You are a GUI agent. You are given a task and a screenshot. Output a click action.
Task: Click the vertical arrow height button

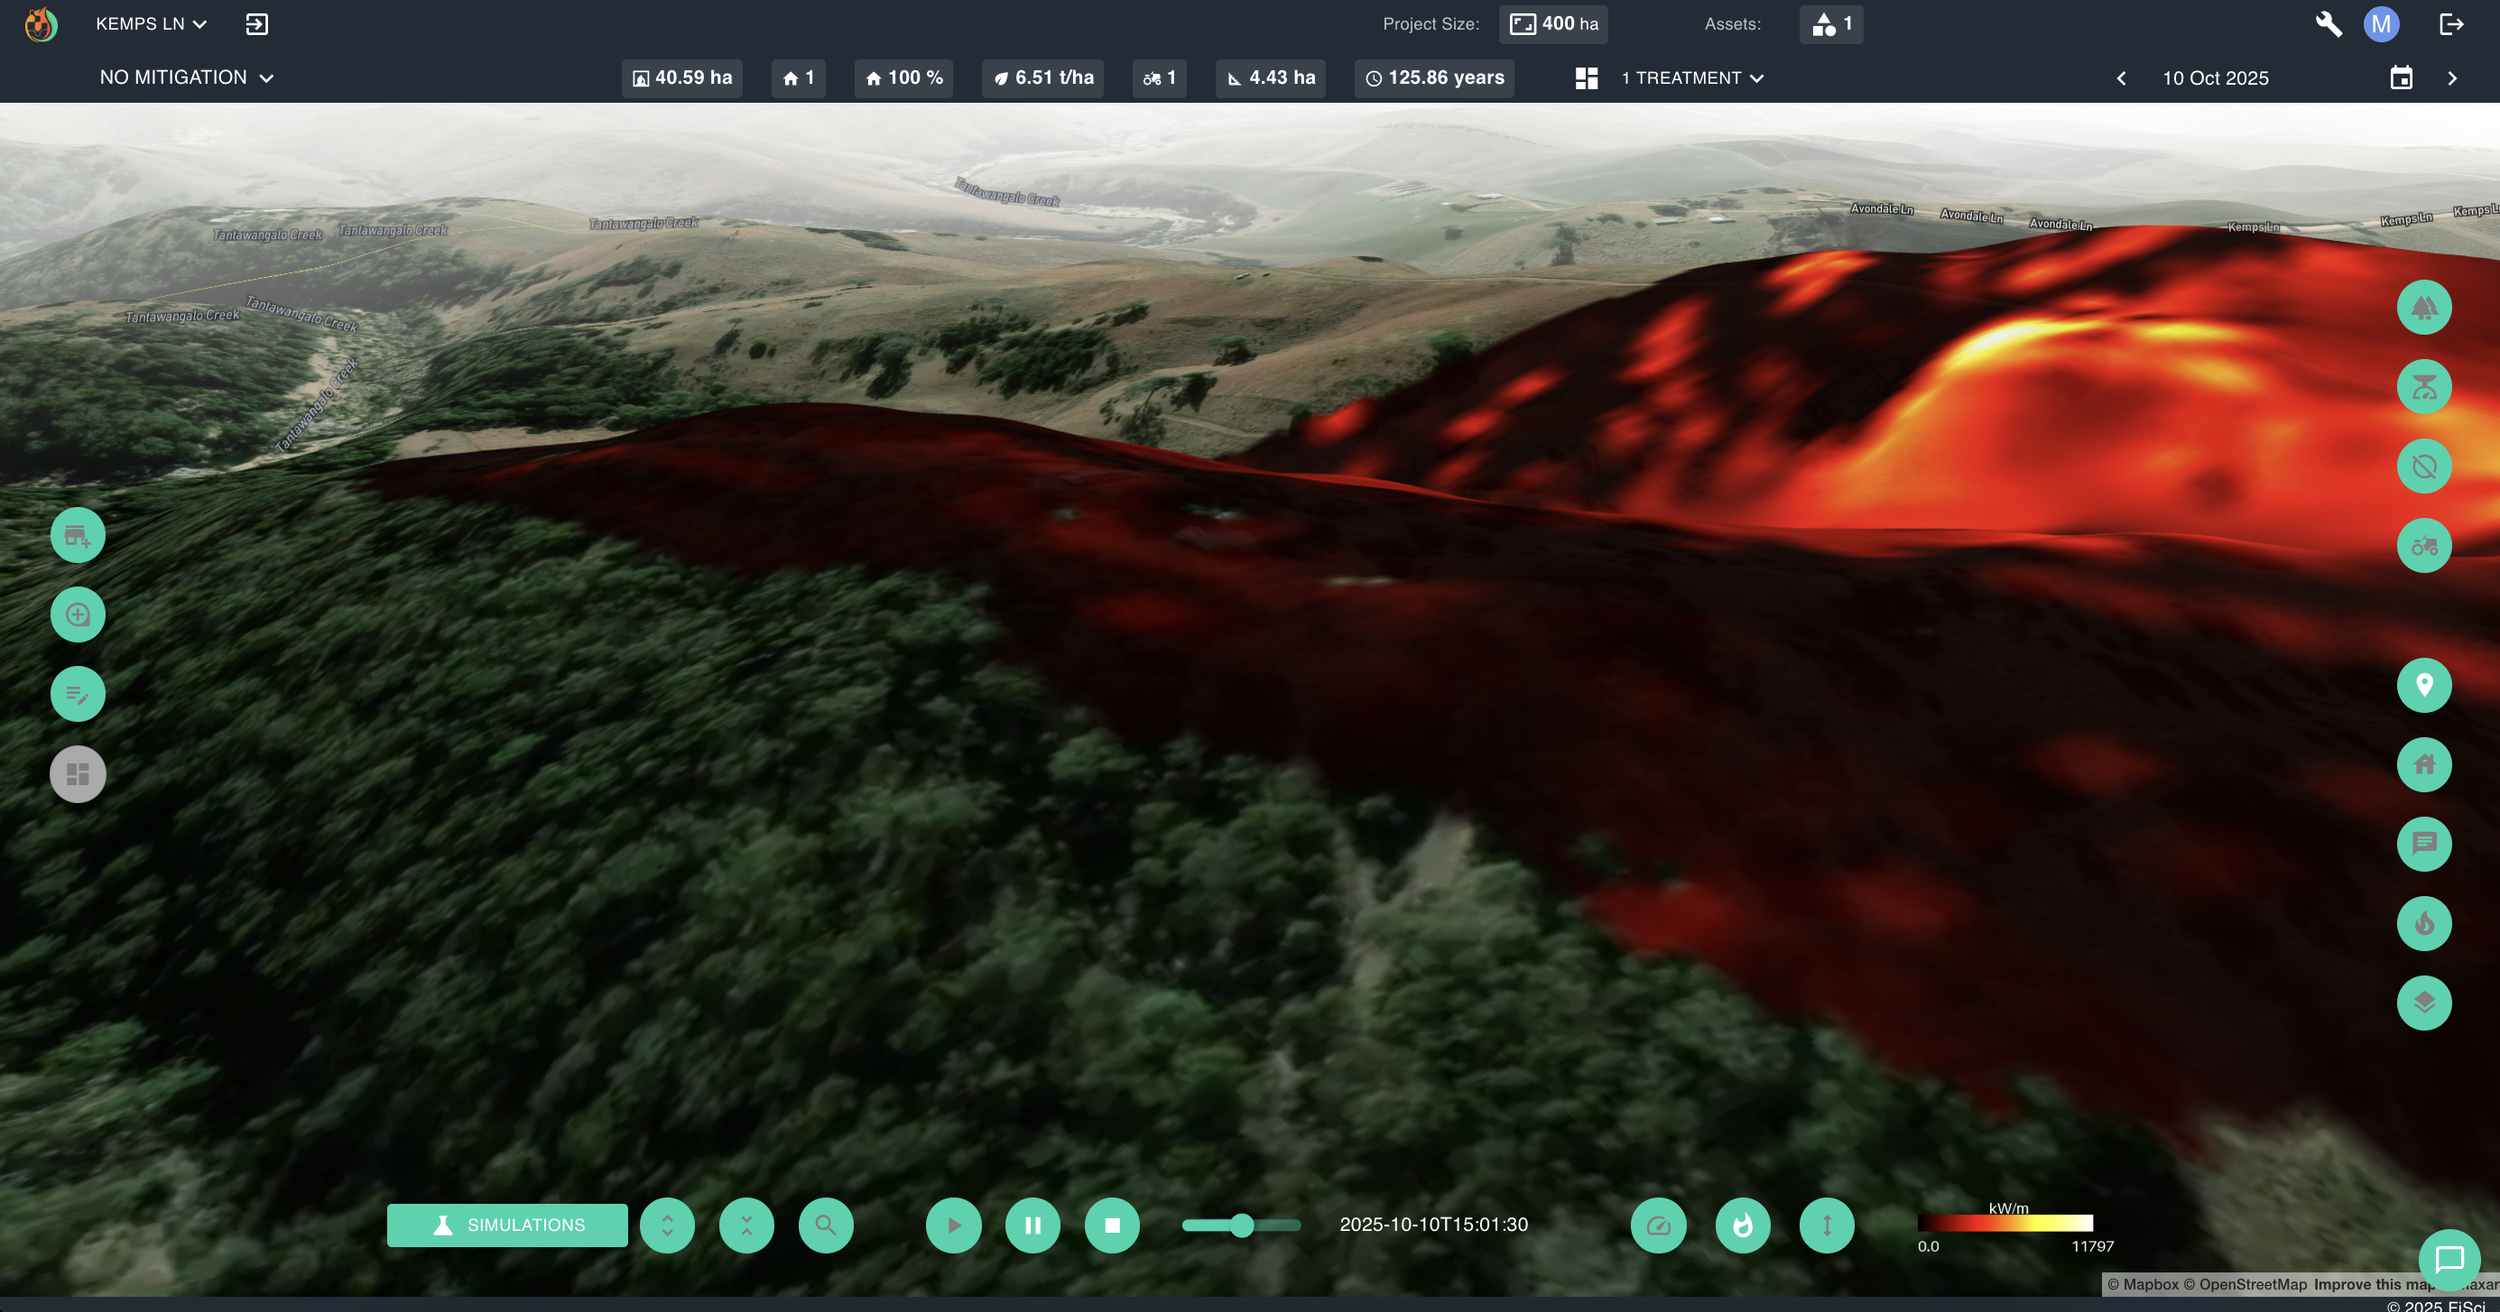1827,1225
